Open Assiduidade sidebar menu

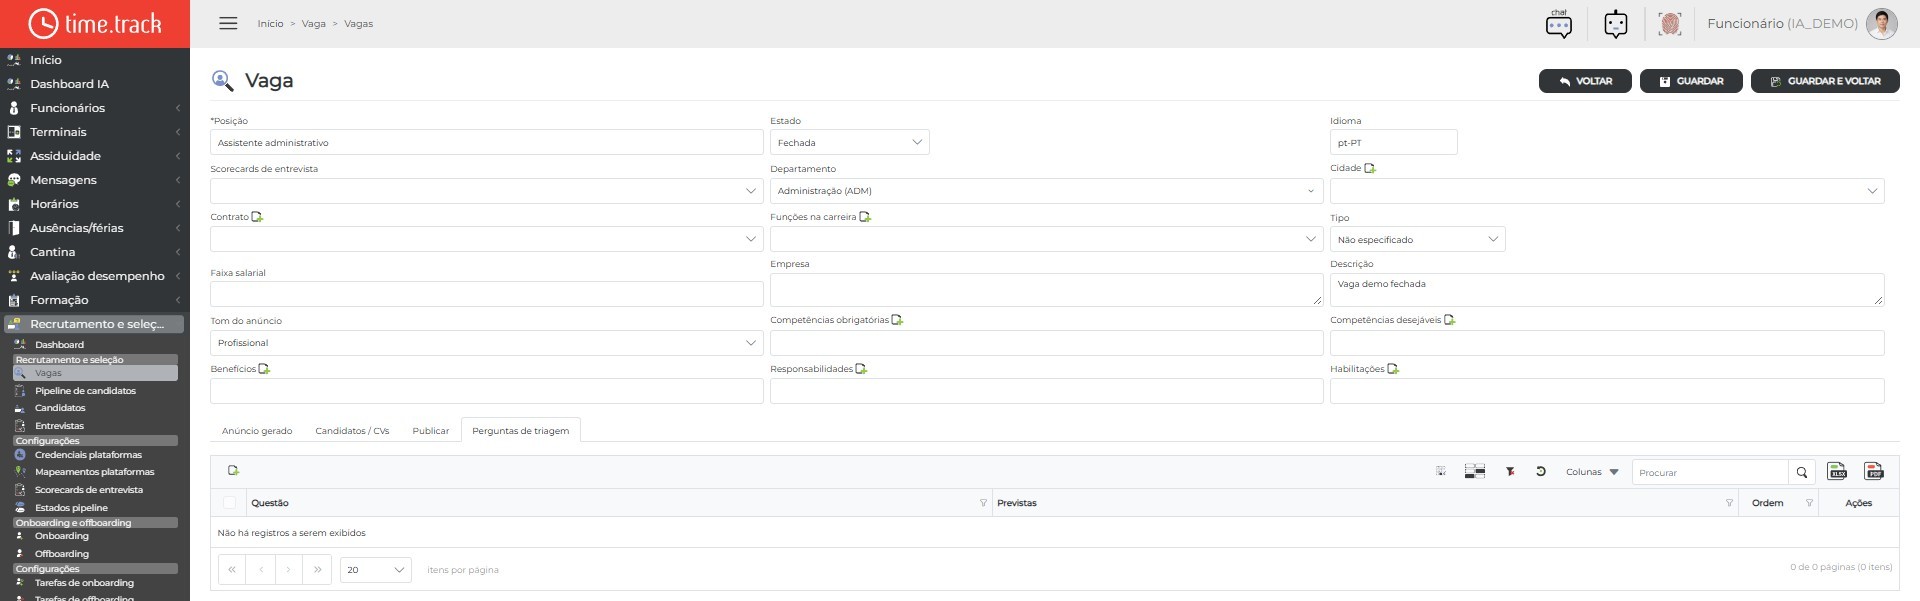[95, 156]
